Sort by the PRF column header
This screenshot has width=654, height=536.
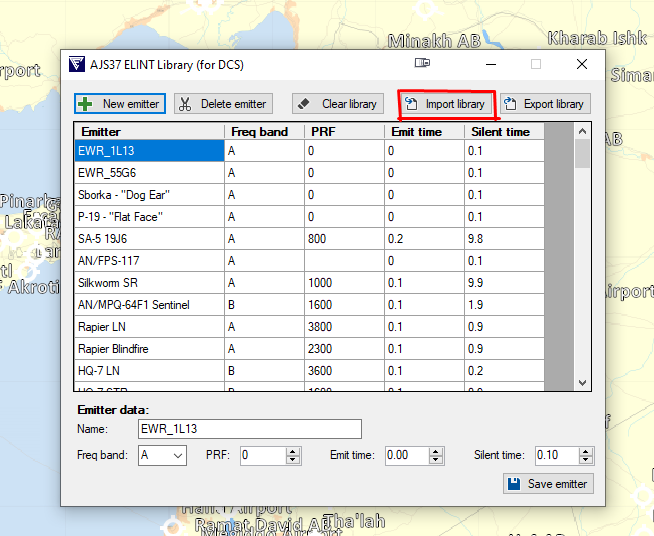click(345, 132)
